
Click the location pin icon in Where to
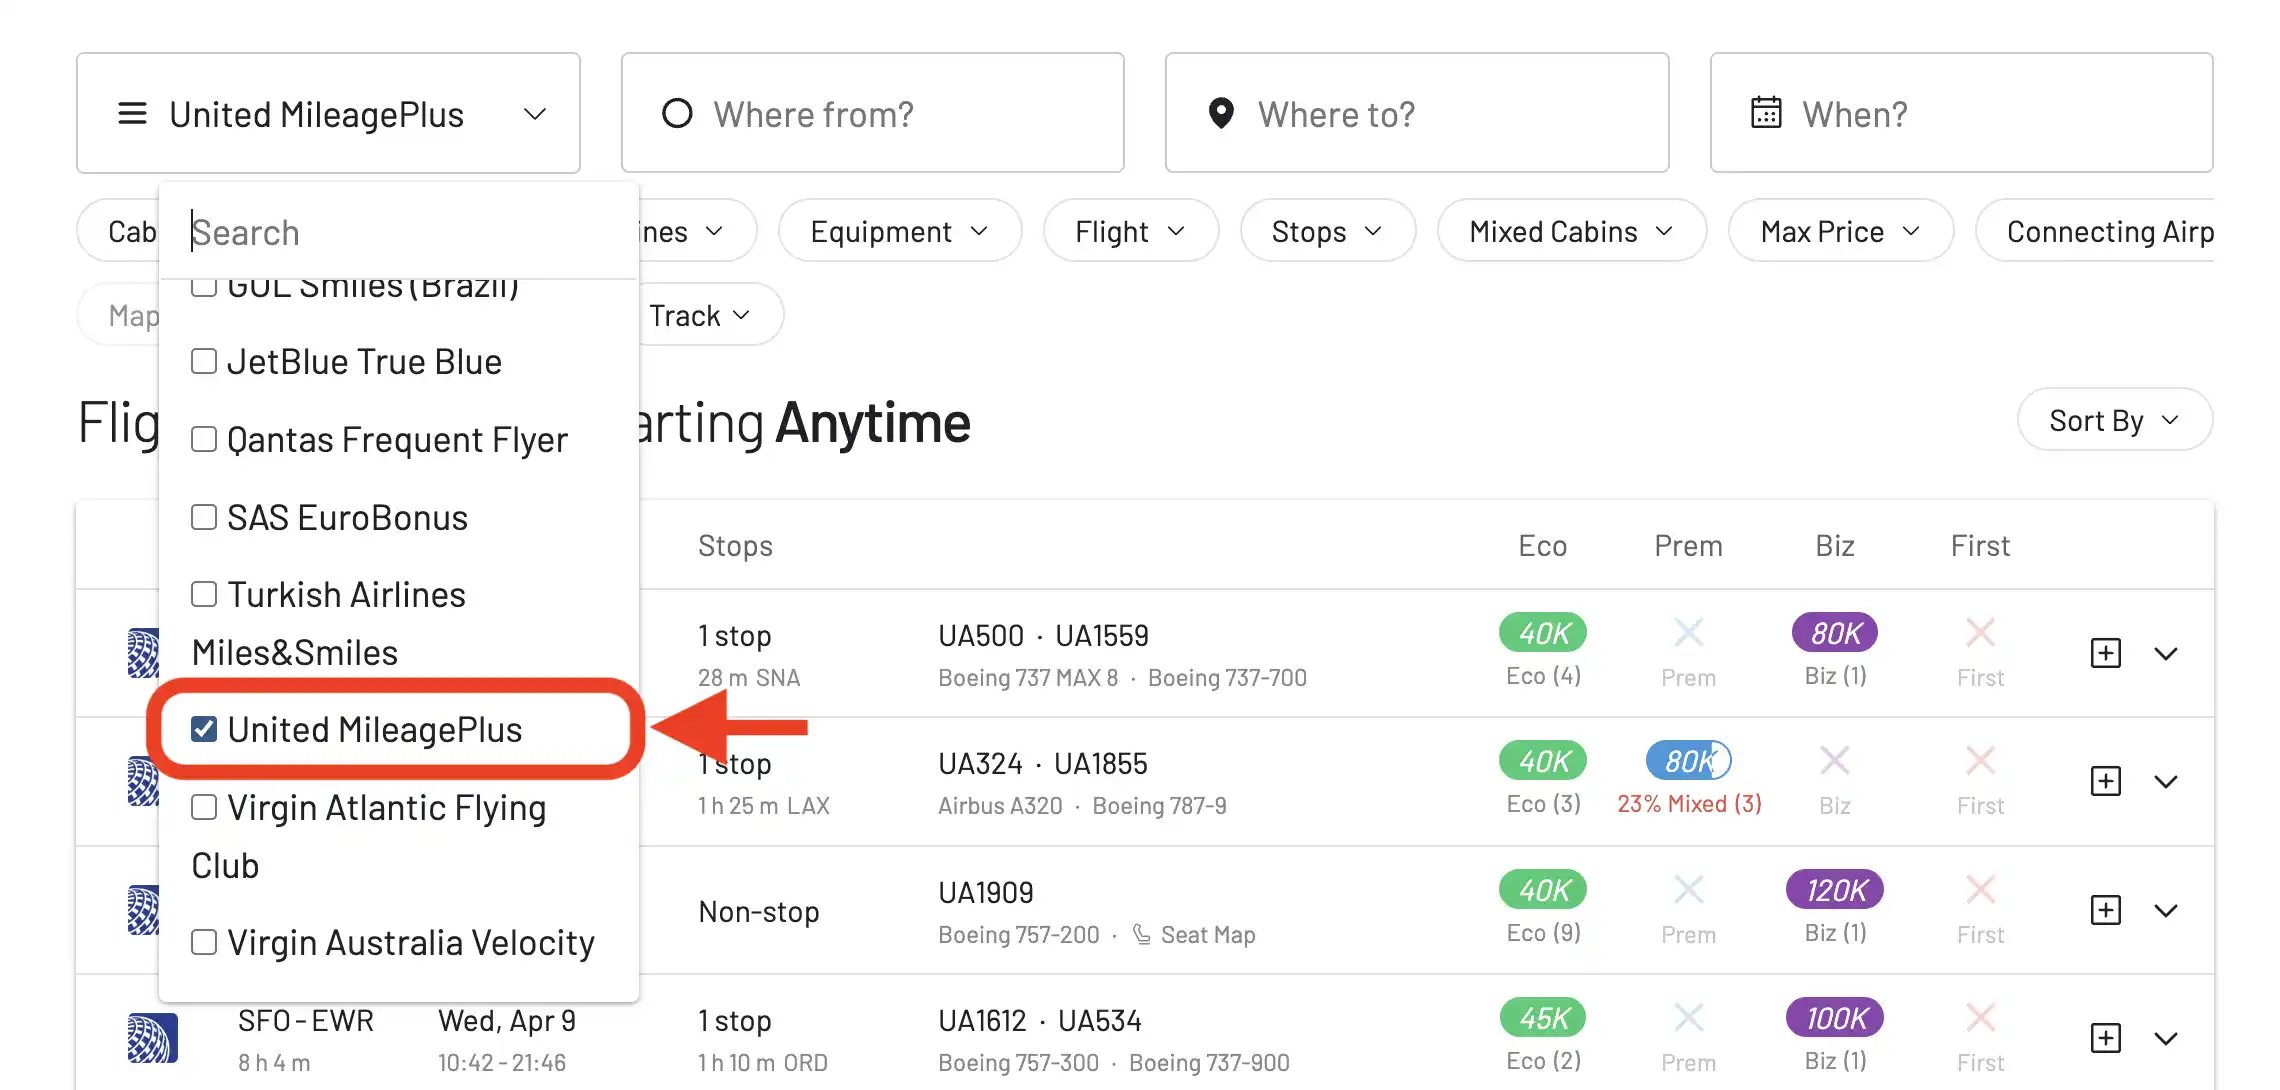click(x=1221, y=113)
